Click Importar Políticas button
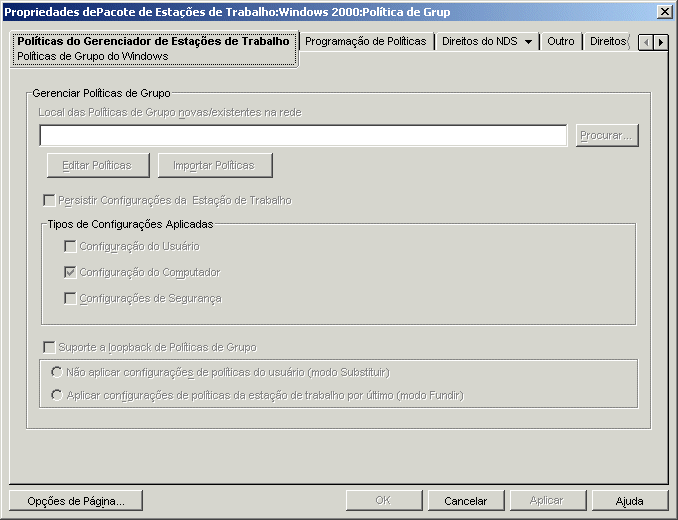Viewport: 678px width, 520px height. pyautogui.click(x=215, y=165)
